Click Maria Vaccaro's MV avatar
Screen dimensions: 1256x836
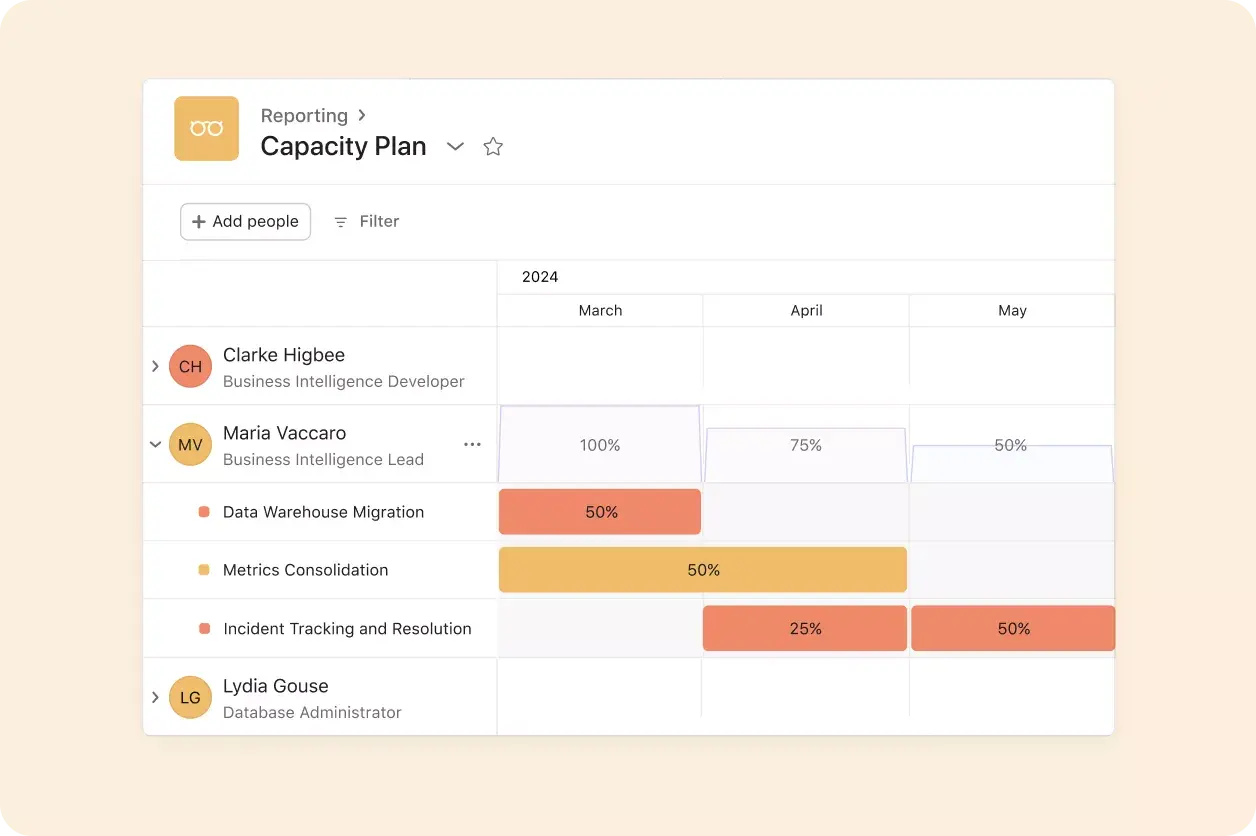point(190,444)
